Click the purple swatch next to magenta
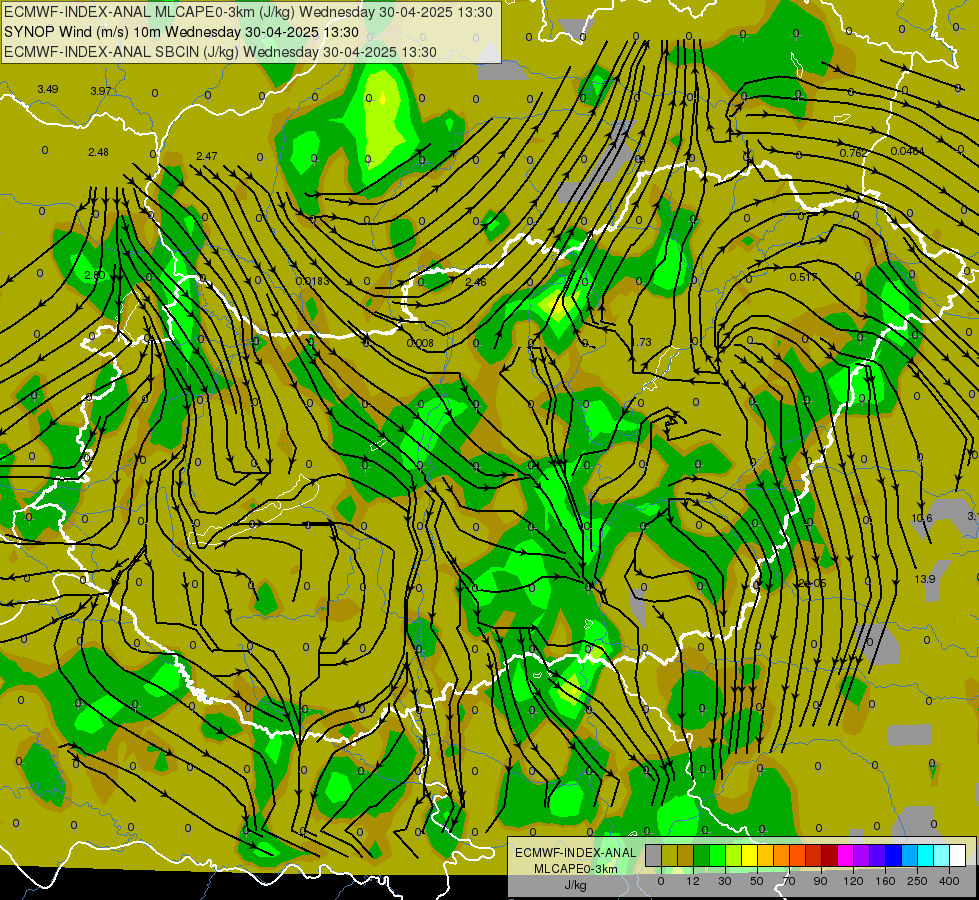Image resolution: width=979 pixels, height=900 pixels. pos(861,855)
